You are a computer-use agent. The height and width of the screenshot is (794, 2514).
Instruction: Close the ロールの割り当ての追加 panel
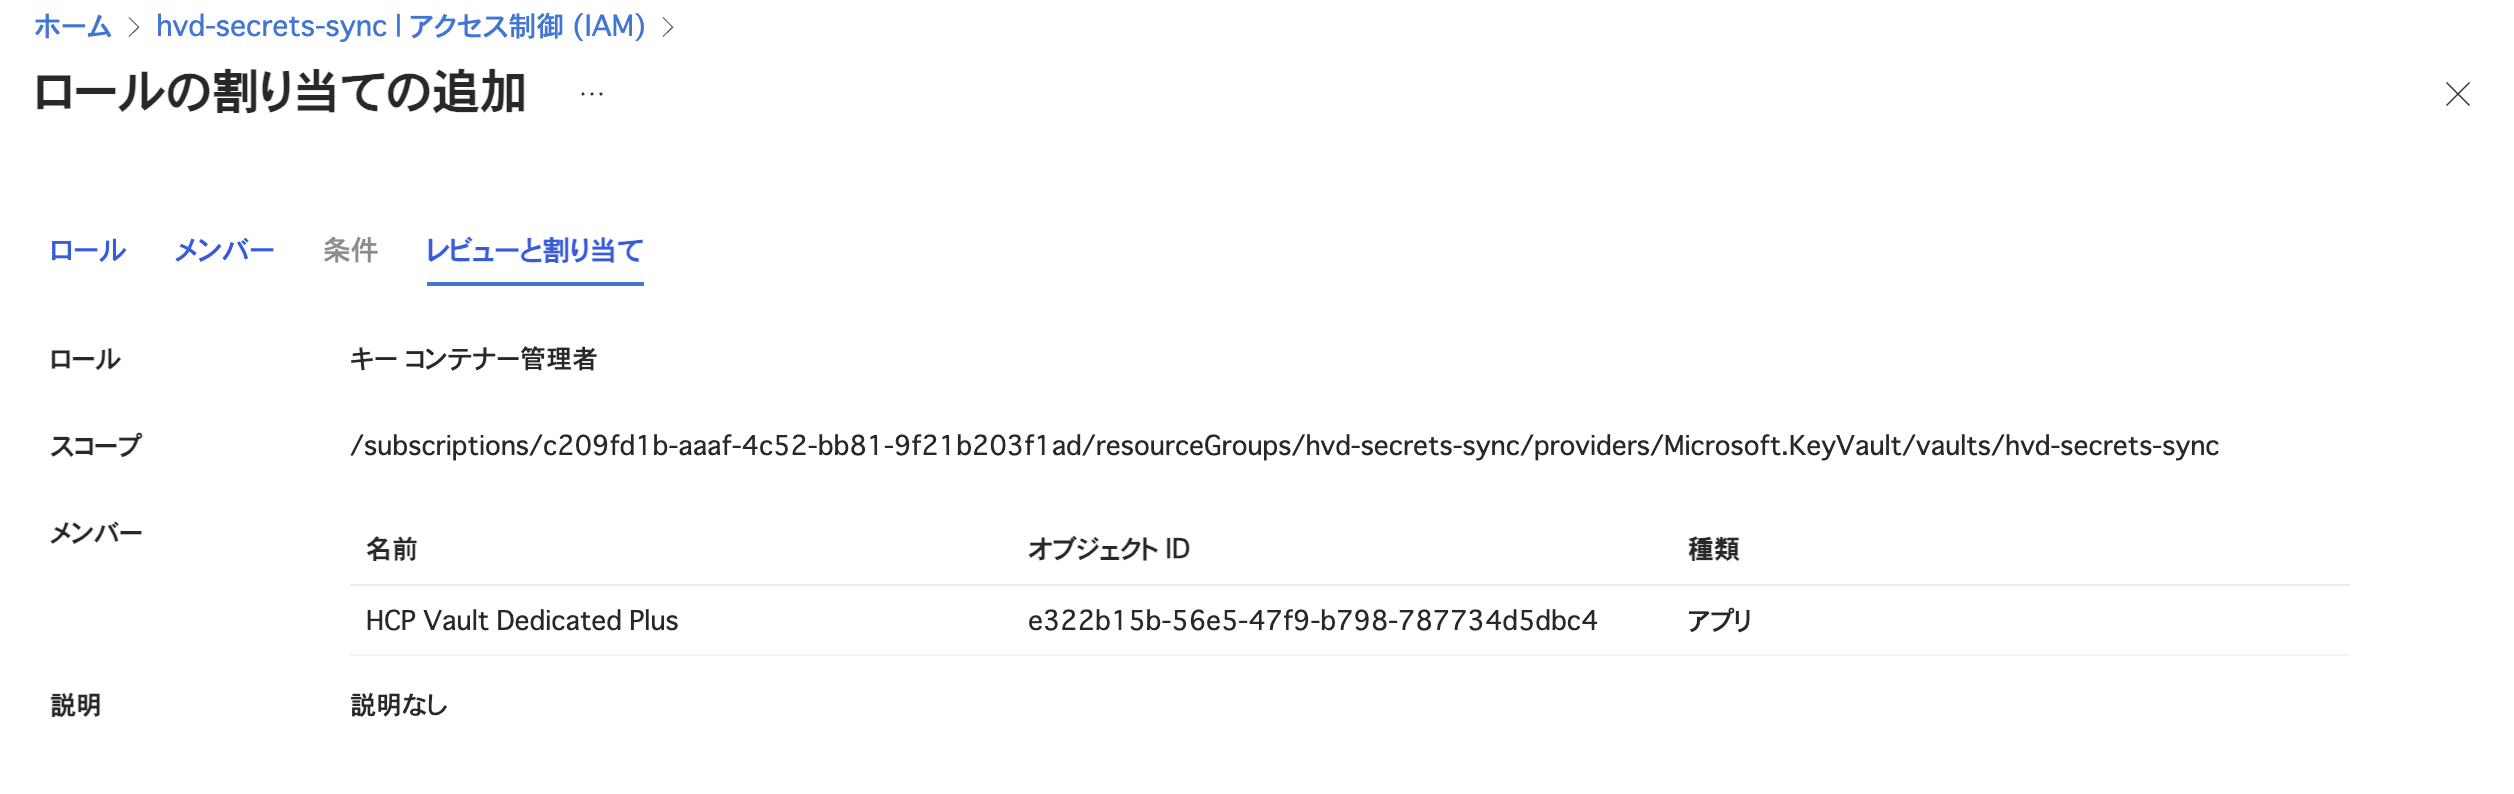click(x=2457, y=95)
